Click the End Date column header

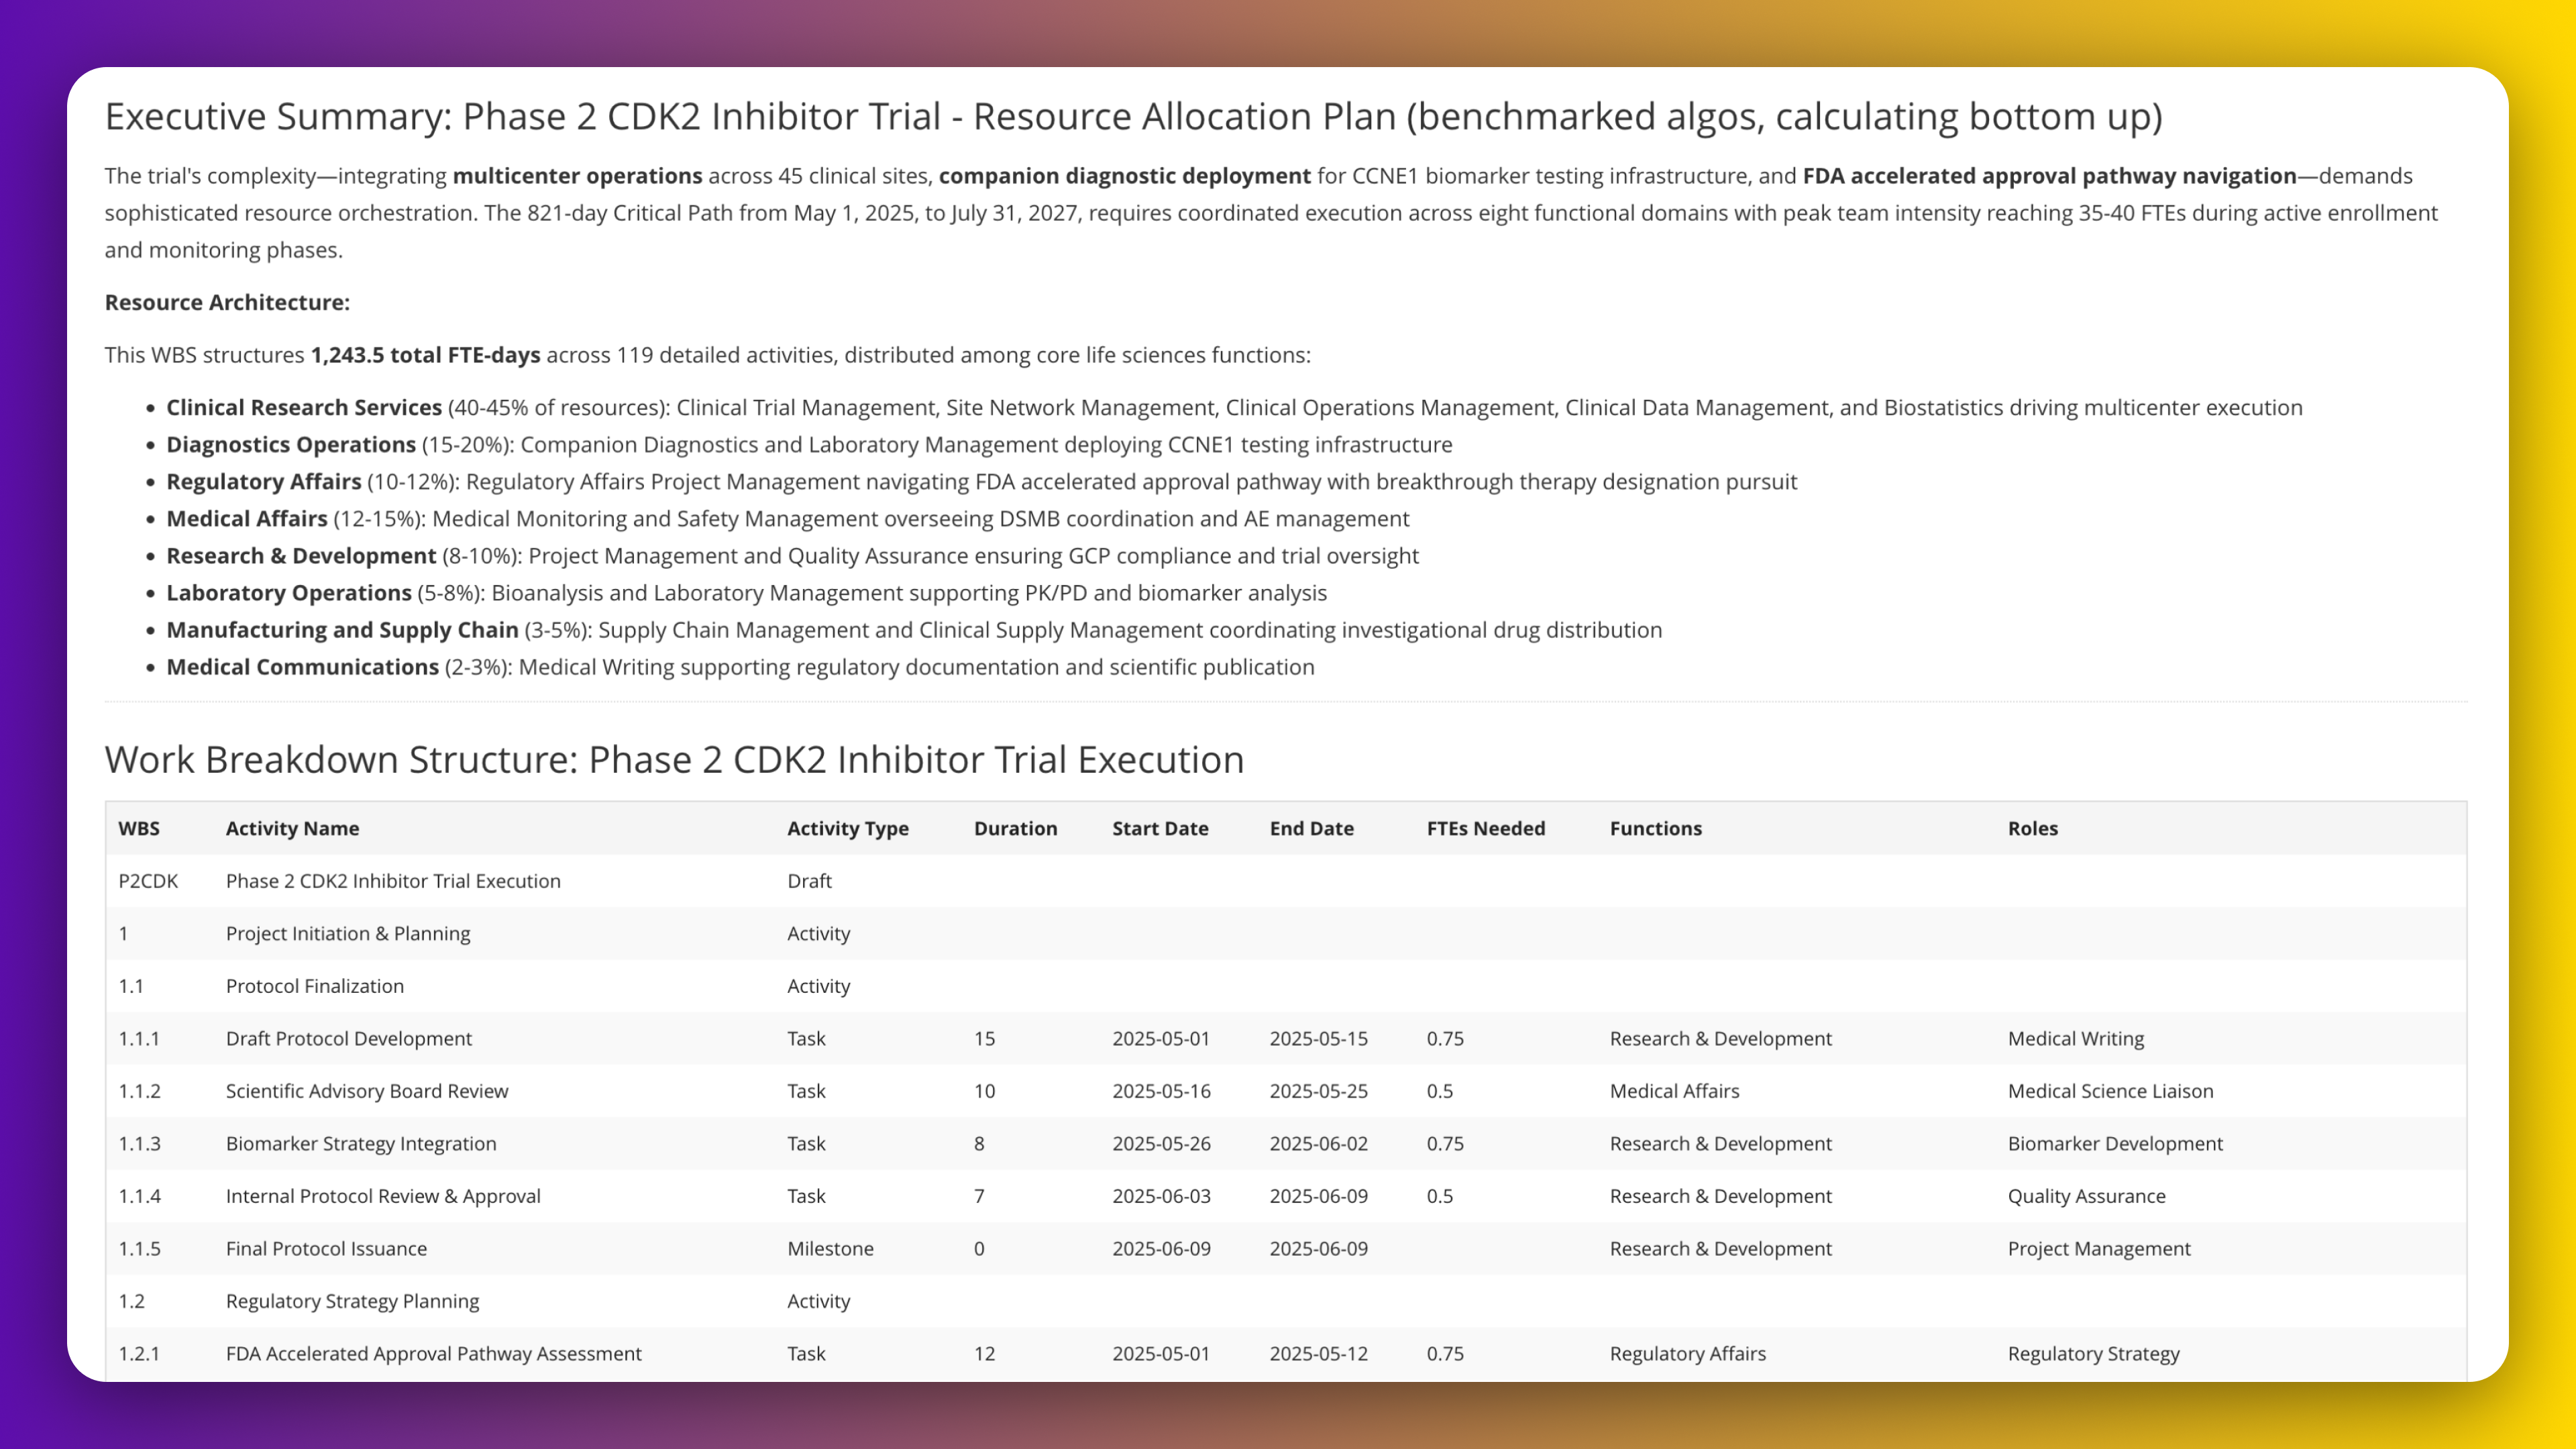[1311, 828]
